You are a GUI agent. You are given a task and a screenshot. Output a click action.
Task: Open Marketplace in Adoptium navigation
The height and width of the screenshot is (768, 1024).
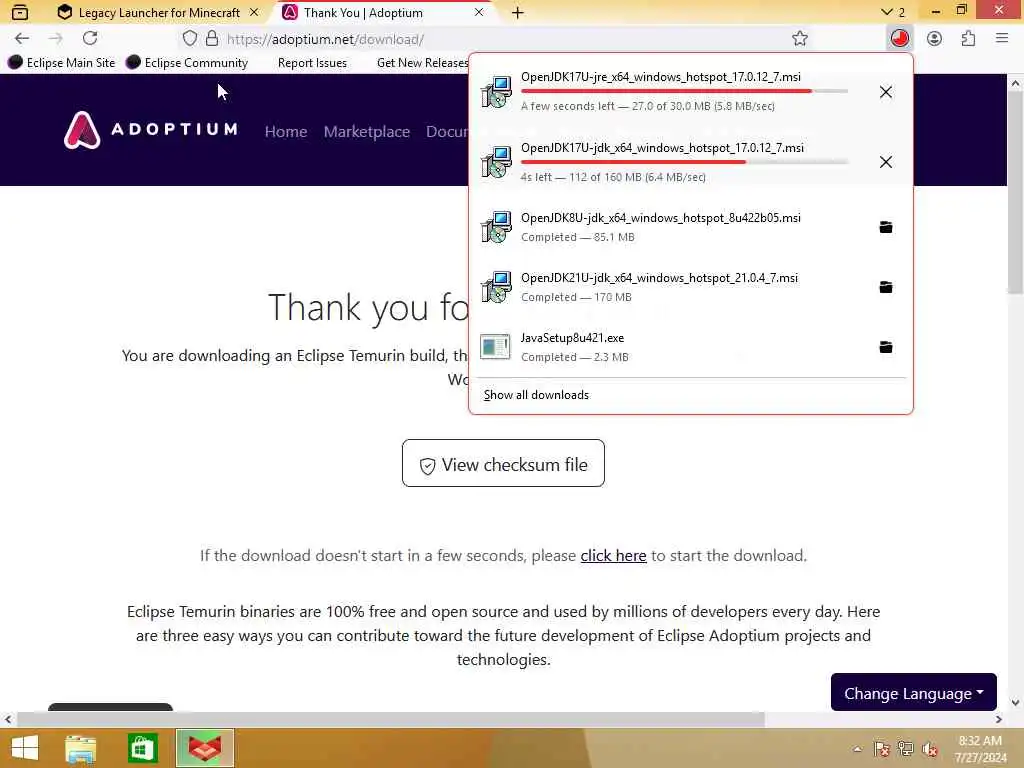click(366, 131)
